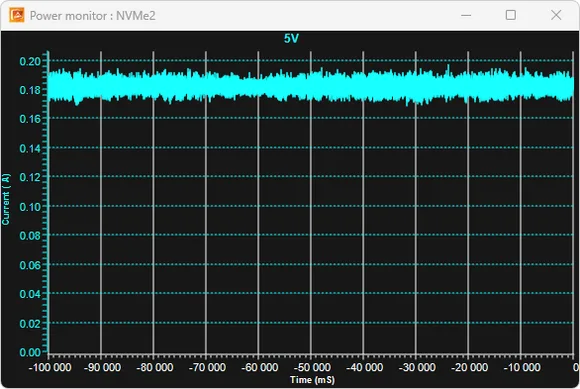Click the 0.14 value on current axis

coord(30,148)
